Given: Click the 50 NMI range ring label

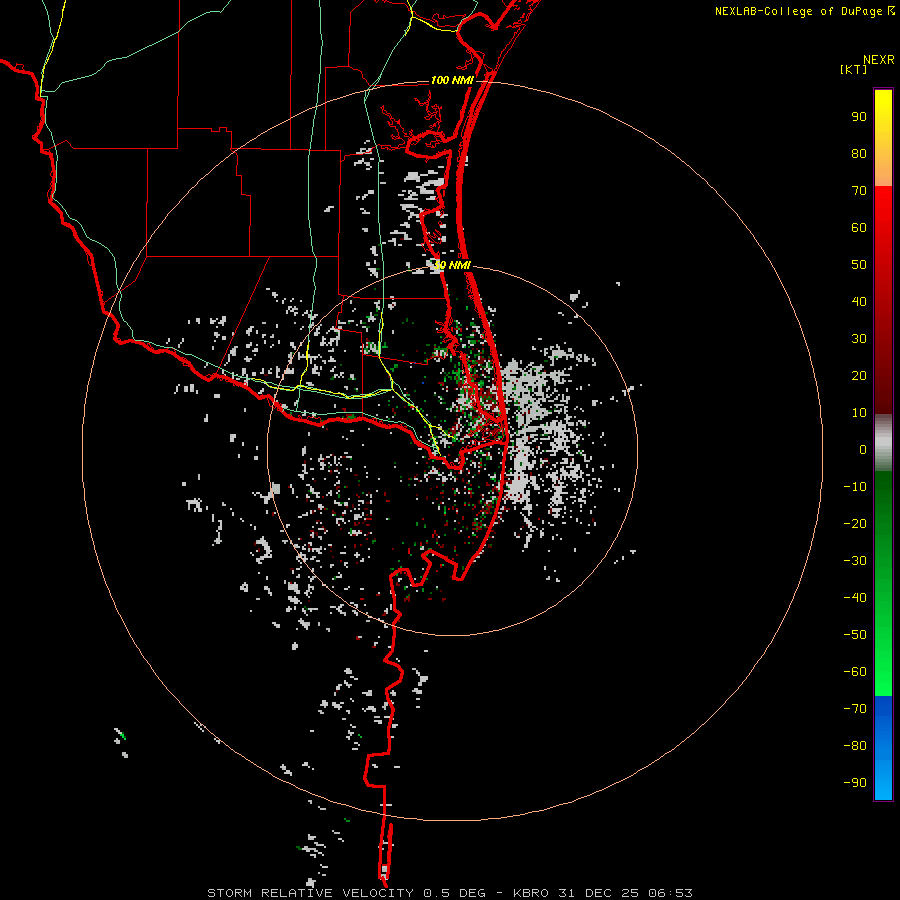Looking at the screenshot, I should pyautogui.click(x=452, y=265).
